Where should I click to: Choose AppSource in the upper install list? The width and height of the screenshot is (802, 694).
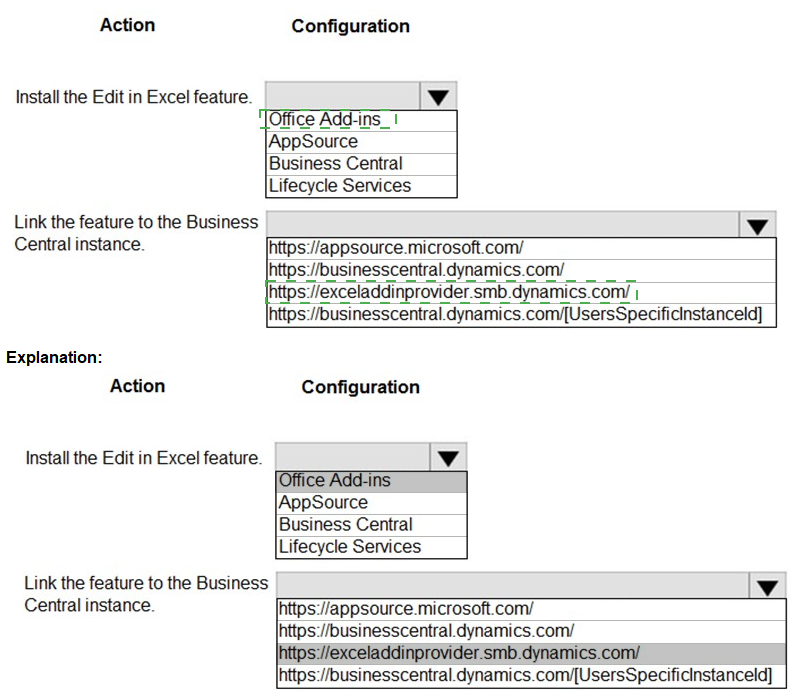point(314,142)
